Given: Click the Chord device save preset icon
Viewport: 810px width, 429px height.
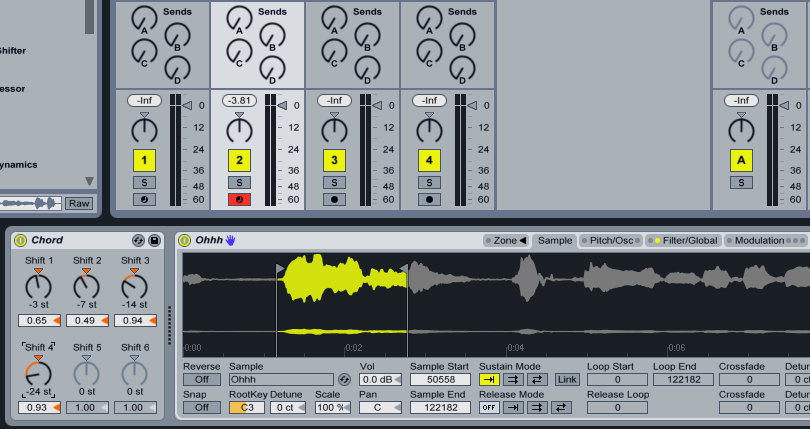Looking at the screenshot, I should pyautogui.click(x=154, y=241).
